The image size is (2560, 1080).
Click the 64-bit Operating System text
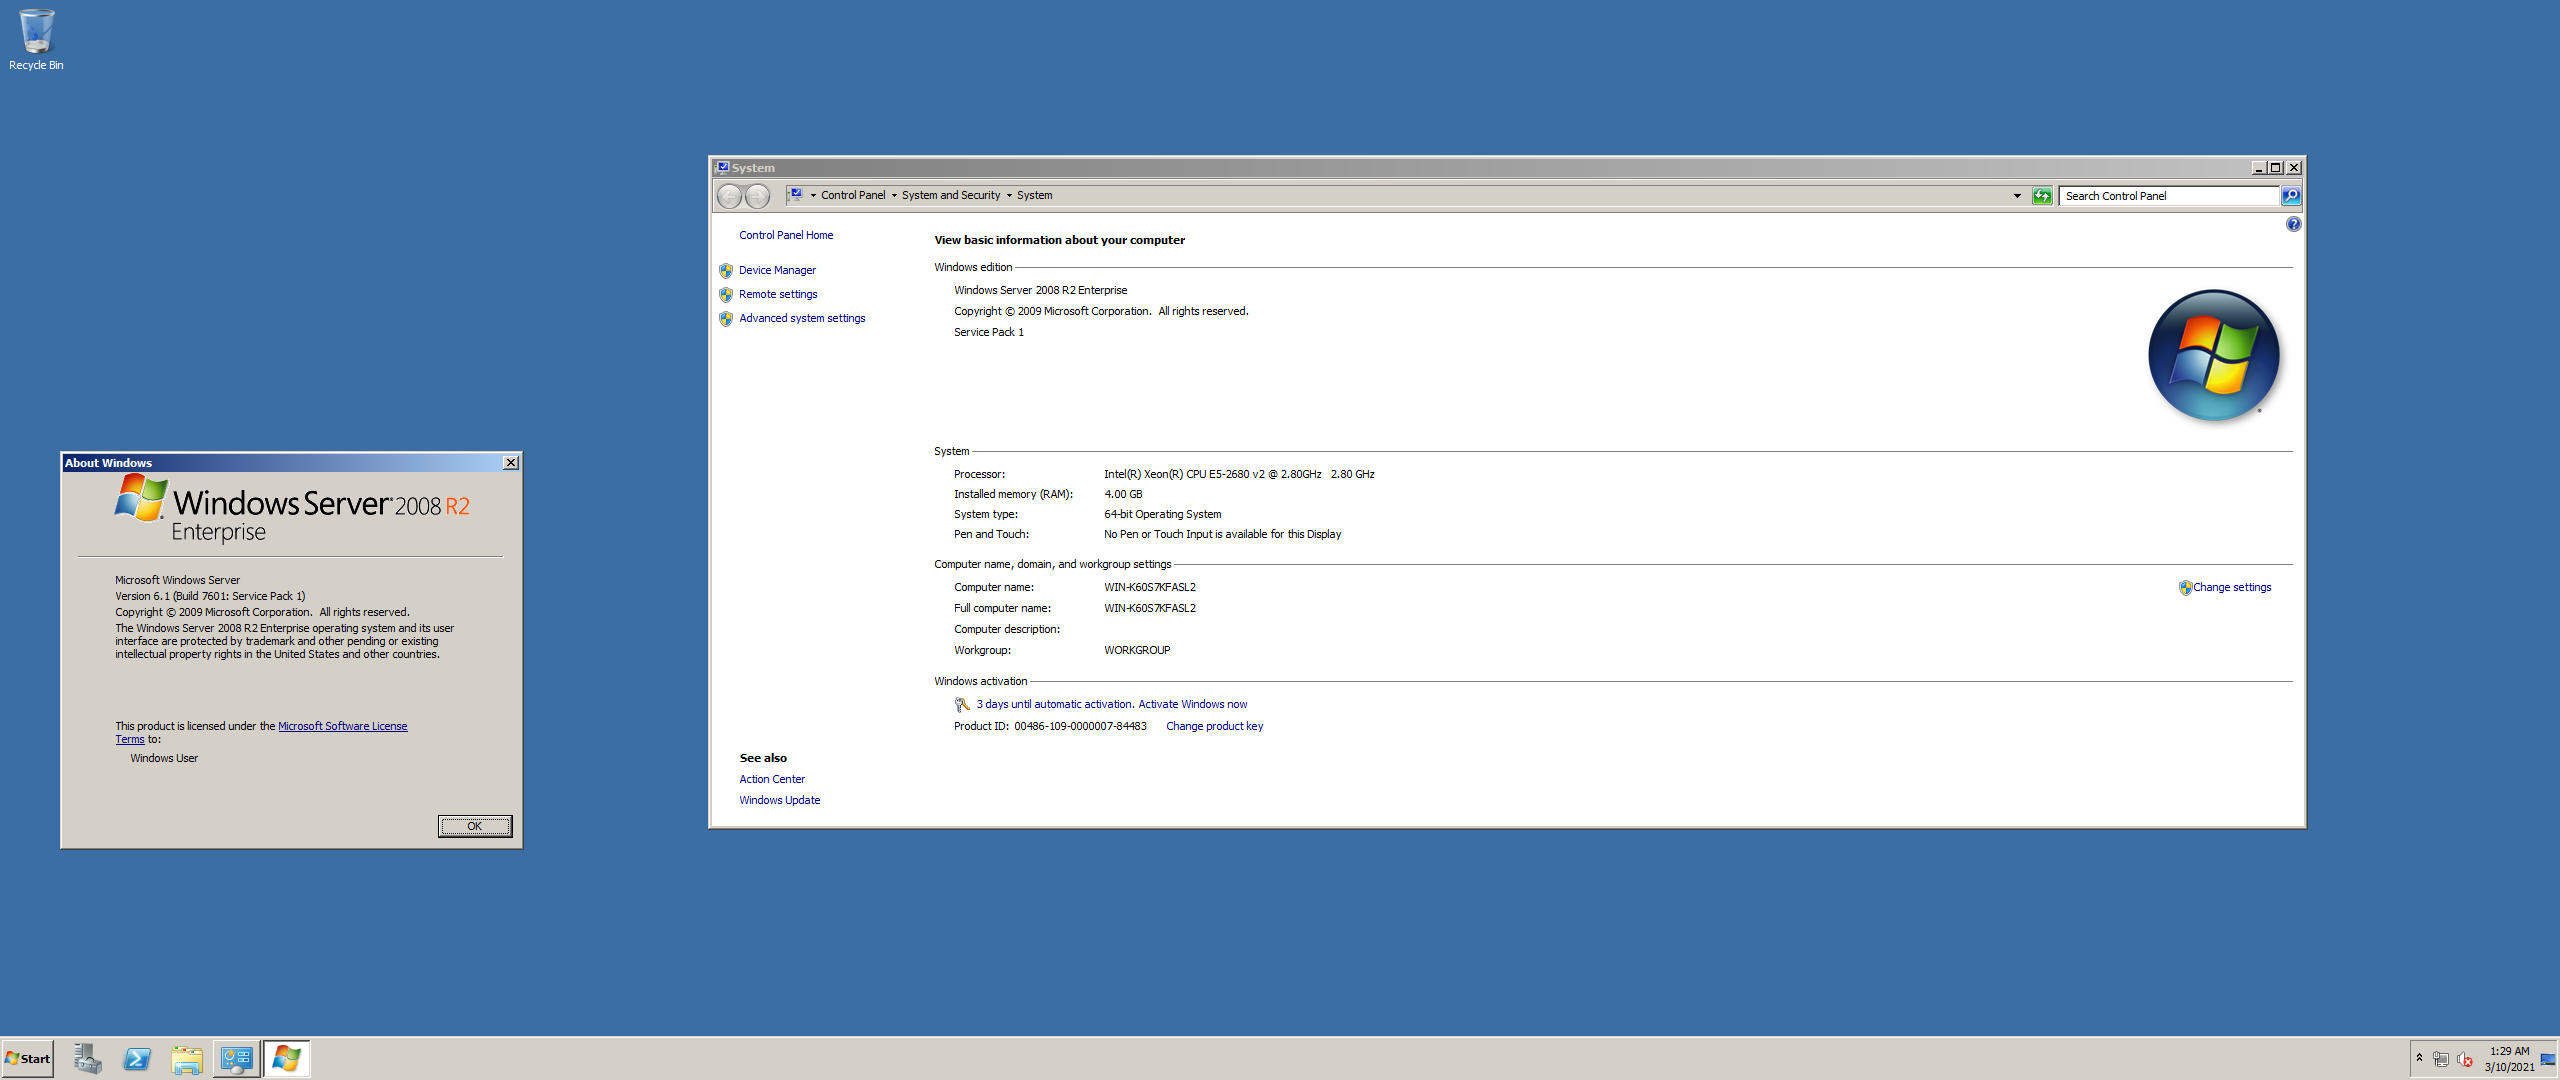pyautogui.click(x=1162, y=515)
